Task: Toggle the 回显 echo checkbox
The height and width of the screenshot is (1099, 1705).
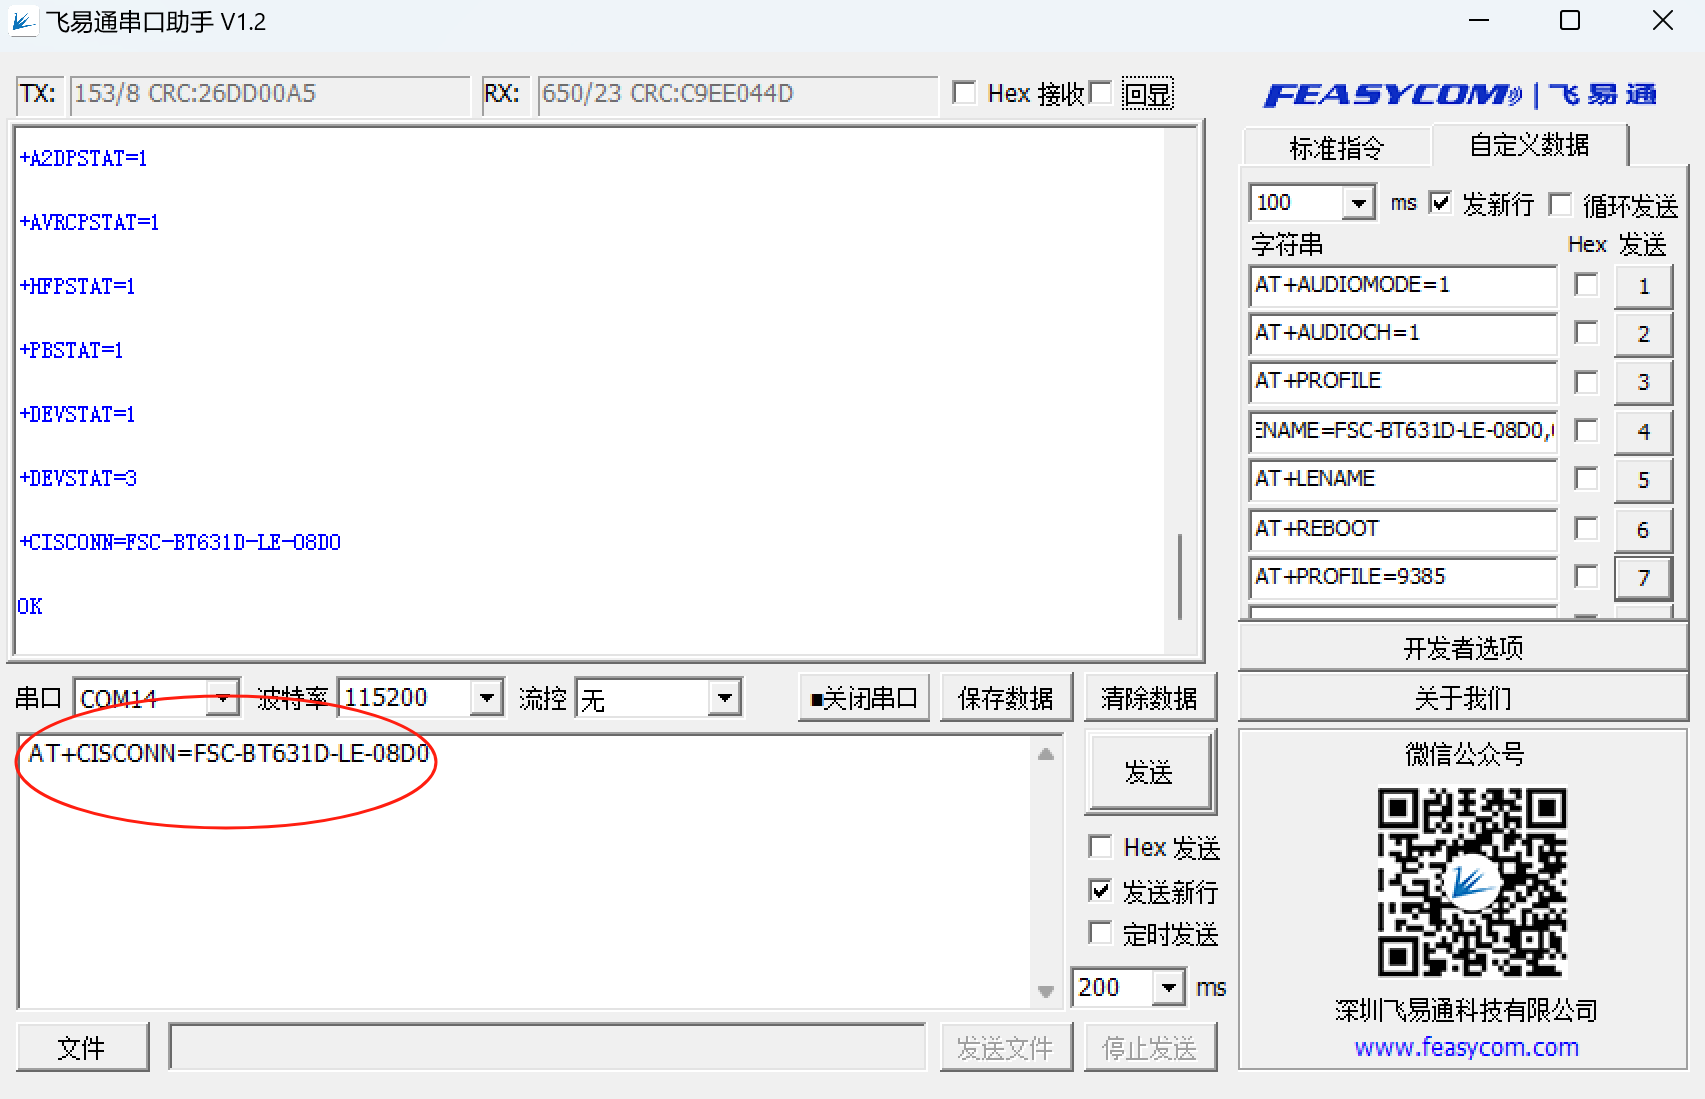Action: pyautogui.click(x=1101, y=94)
